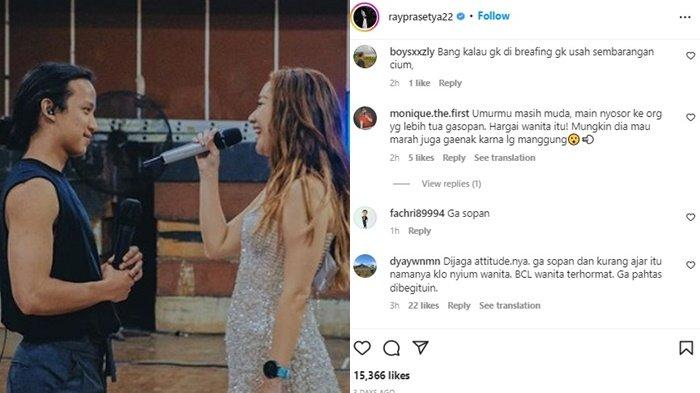The width and height of the screenshot is (700, 393).
Task: Open fachri89994's username link
Action: pyautogui.click(x=417, y=213)
